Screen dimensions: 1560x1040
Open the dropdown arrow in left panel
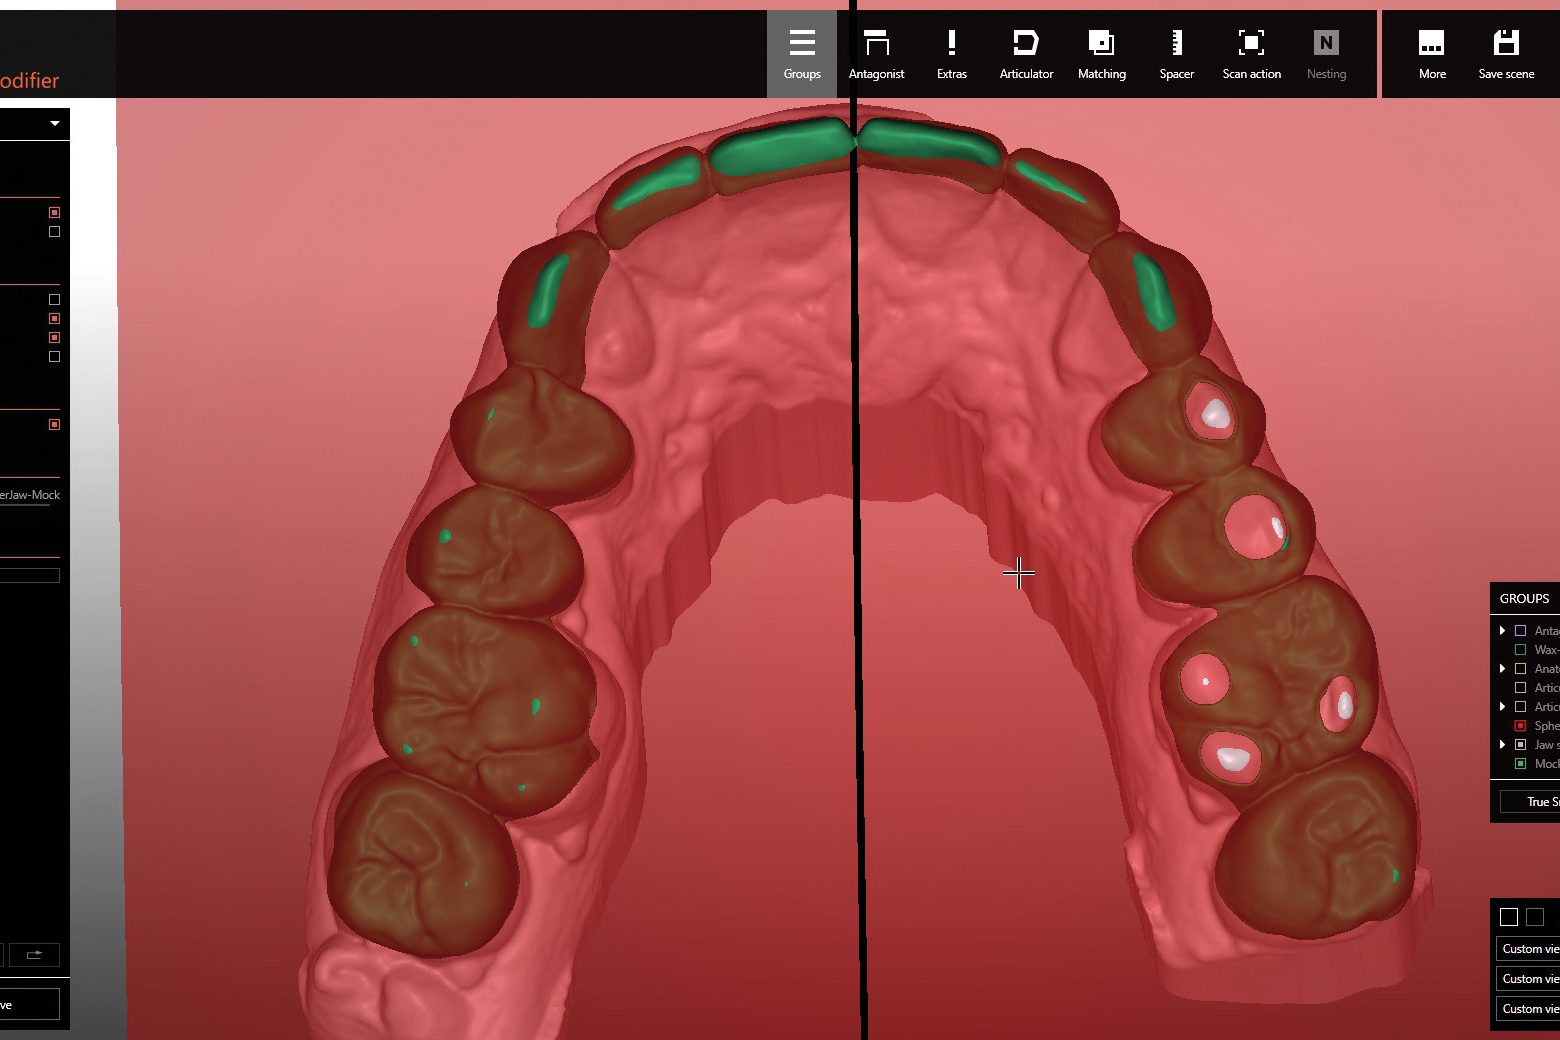click(55, 124)
